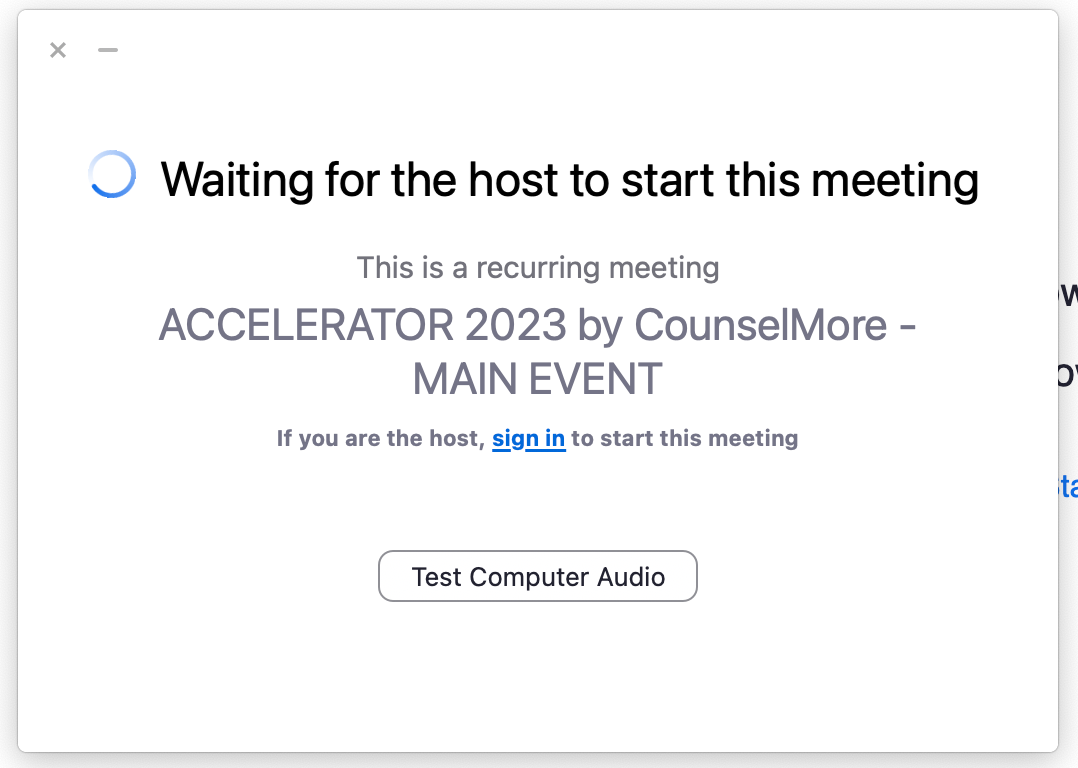
Task: Click '2023' in the meeting title
Action: 516,325
